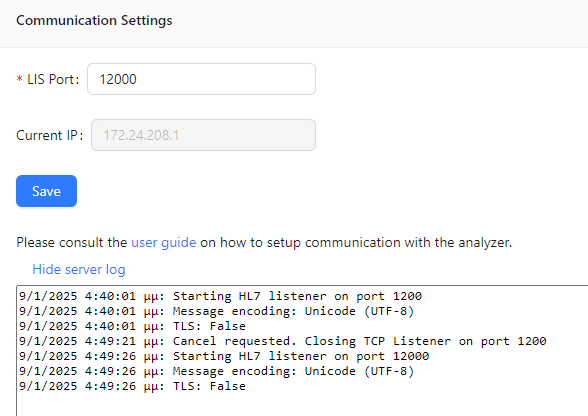588x416 pixels.
Task: Click the blank area below the log entries
Action: [300, 404]
